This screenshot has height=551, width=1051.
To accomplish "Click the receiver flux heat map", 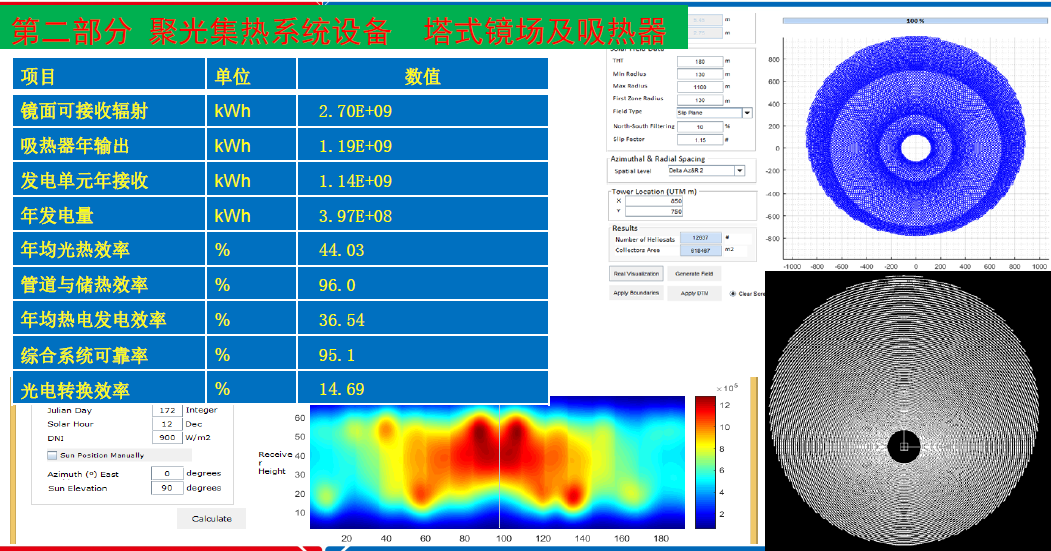I will (497, 462).
